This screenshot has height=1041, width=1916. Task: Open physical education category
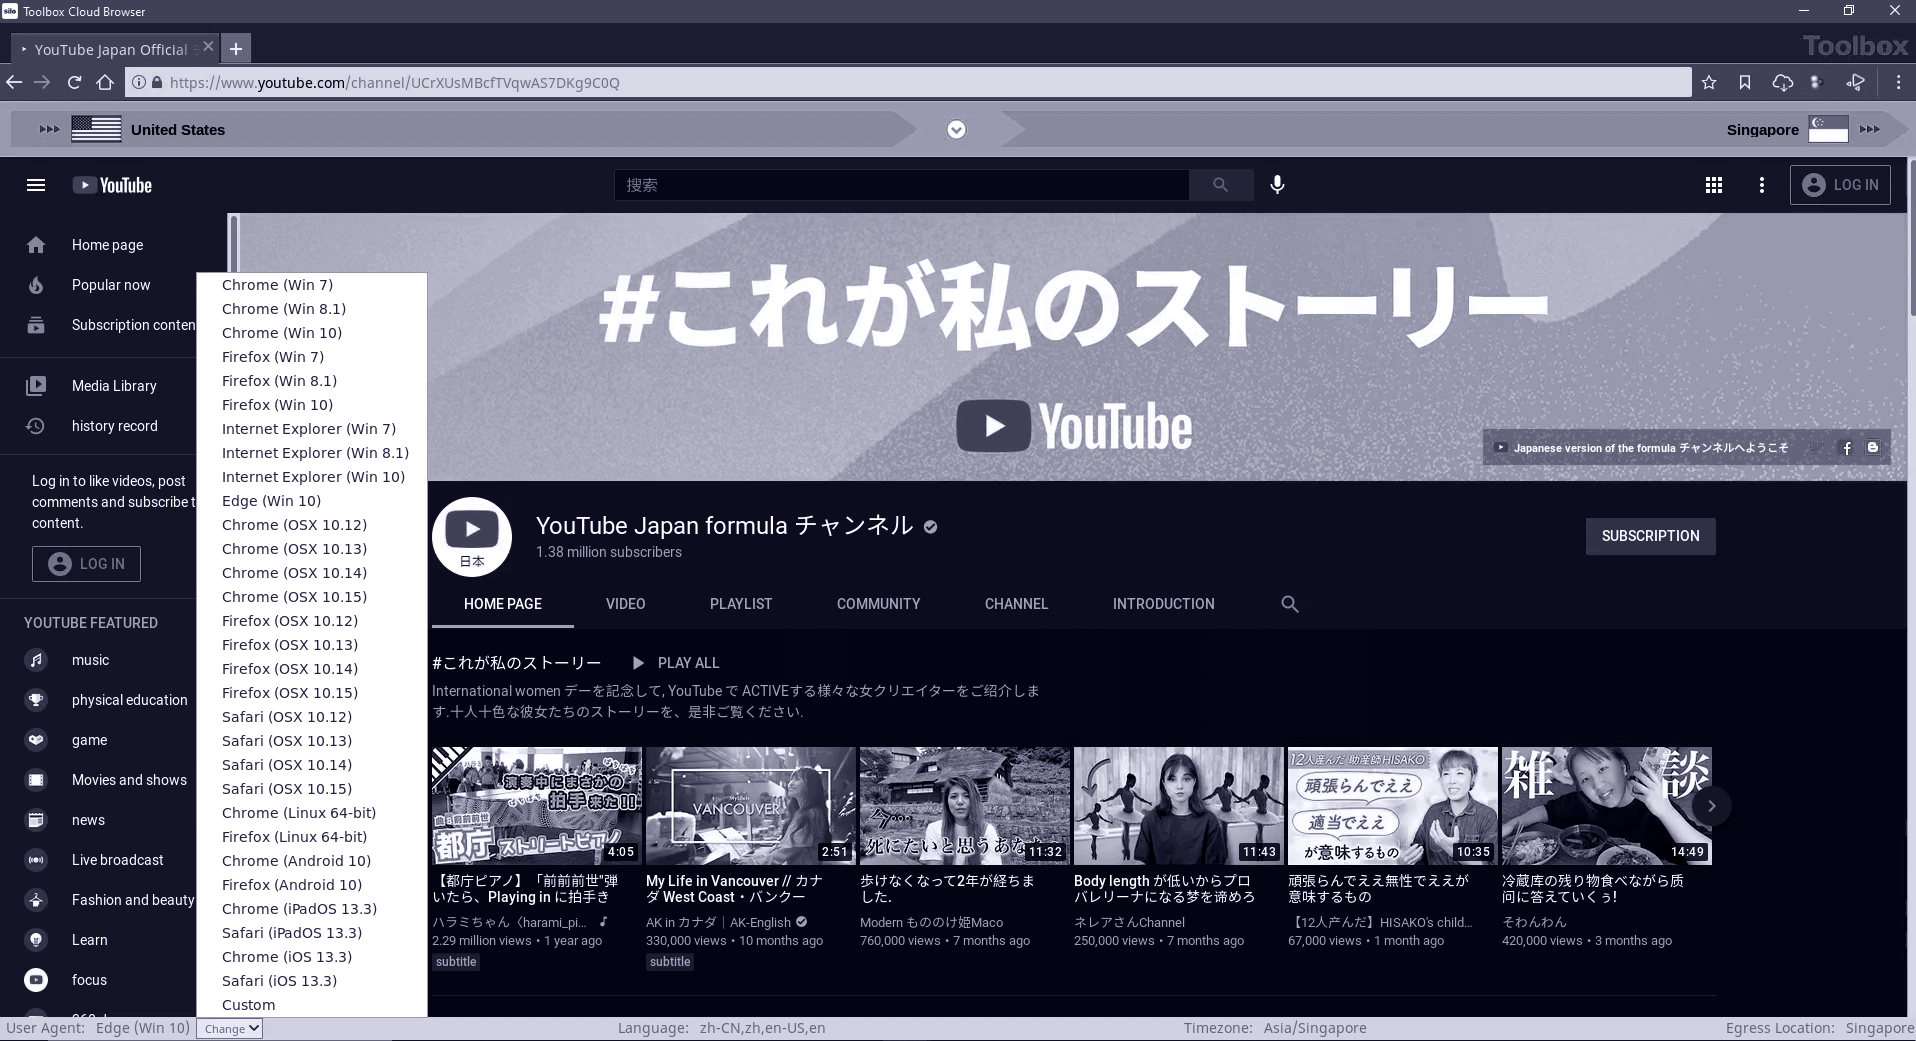click(129, 700)
